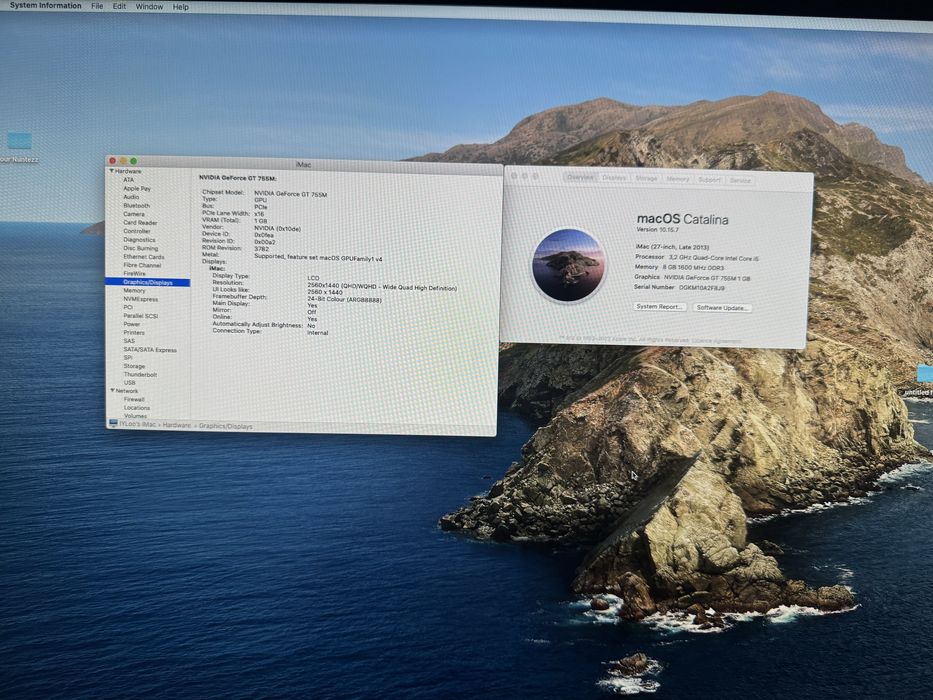
Task: Click the System Report… button
Action: coord(659,307)
